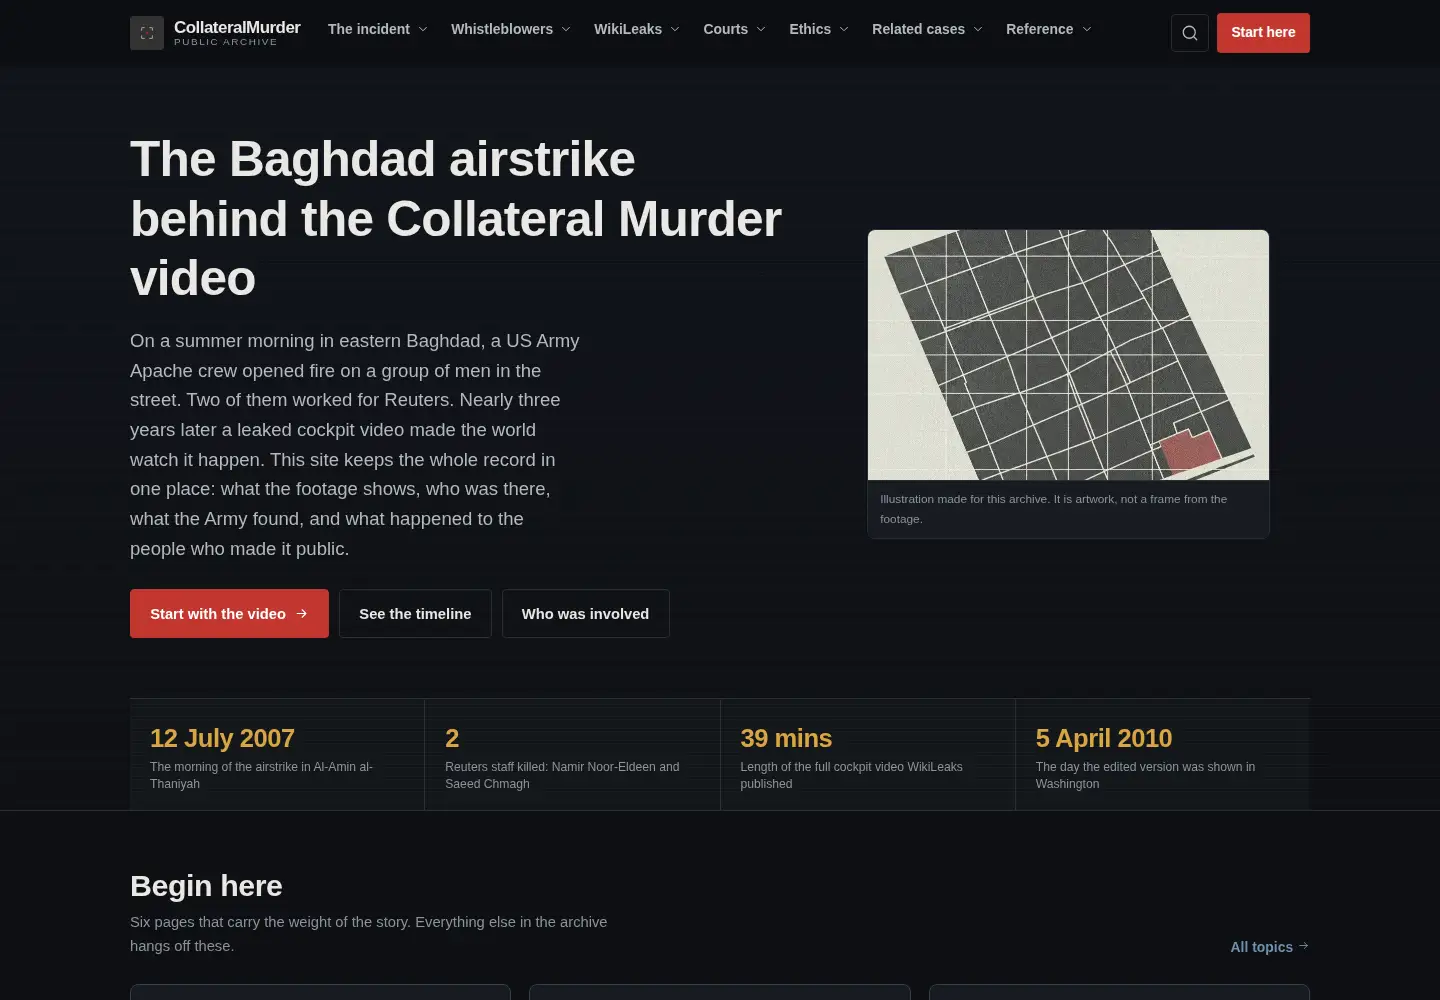Viewport: 1440px width, 1000px height.
Task: Click the 39 mins stat
Action: tap(786, 738)
